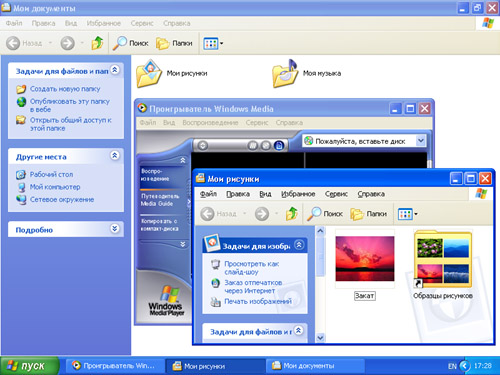Screen dimensions: 500x375
Task: Click forward arrow in Мои рисунки toolbar
Action: tap(262, 214)
